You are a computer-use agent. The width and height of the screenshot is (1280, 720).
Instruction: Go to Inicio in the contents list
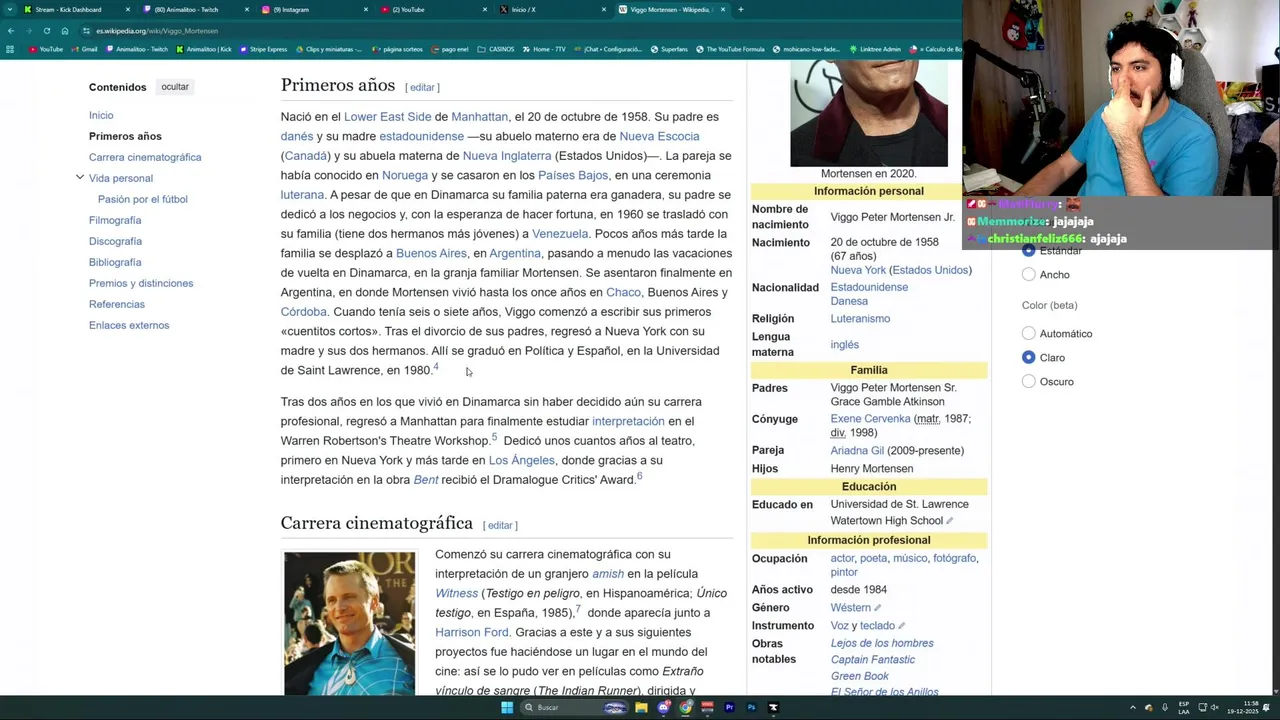tap(101, 115)
